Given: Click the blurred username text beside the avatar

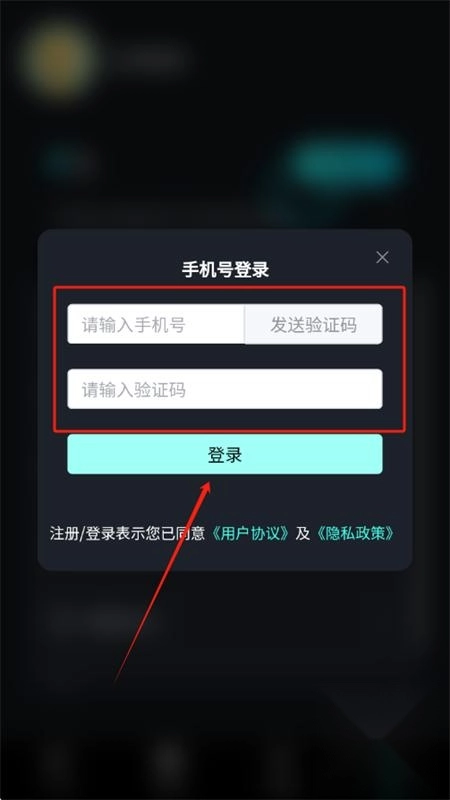Looking at the screenshot, I should tap(151, 58).
